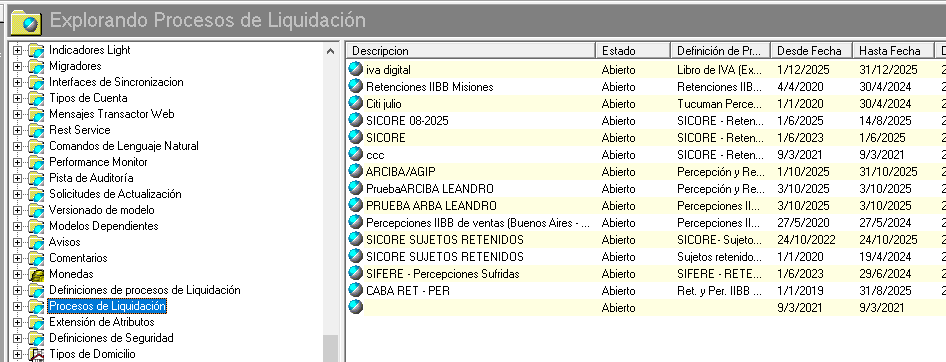Click the globe icon of Retenciones IIBB Misiones

click(x=356, y=86)
